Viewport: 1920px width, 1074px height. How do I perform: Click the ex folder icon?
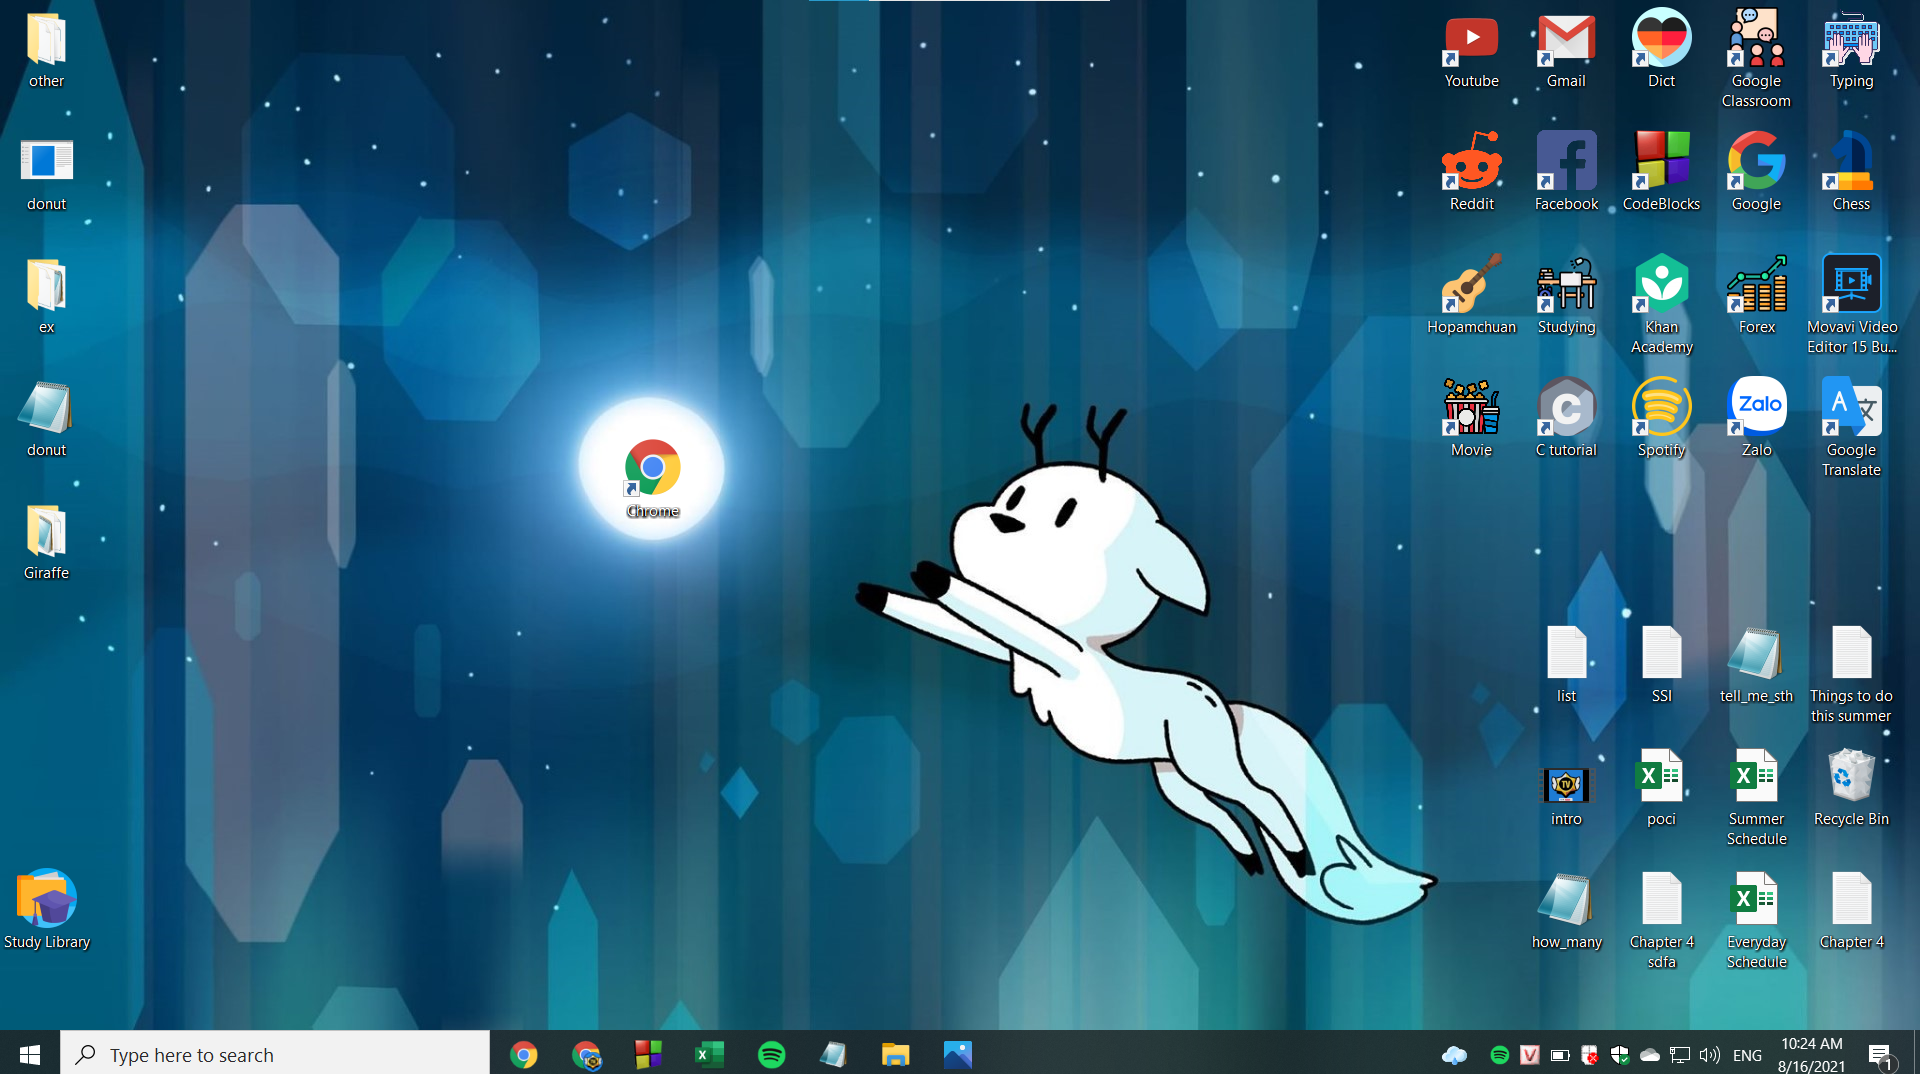click(46, 285)
